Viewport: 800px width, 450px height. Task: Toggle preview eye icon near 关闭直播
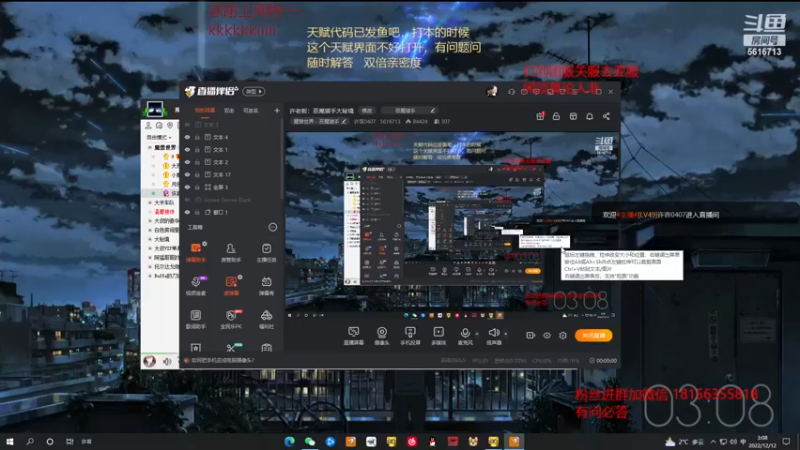[x=546, y=335]
